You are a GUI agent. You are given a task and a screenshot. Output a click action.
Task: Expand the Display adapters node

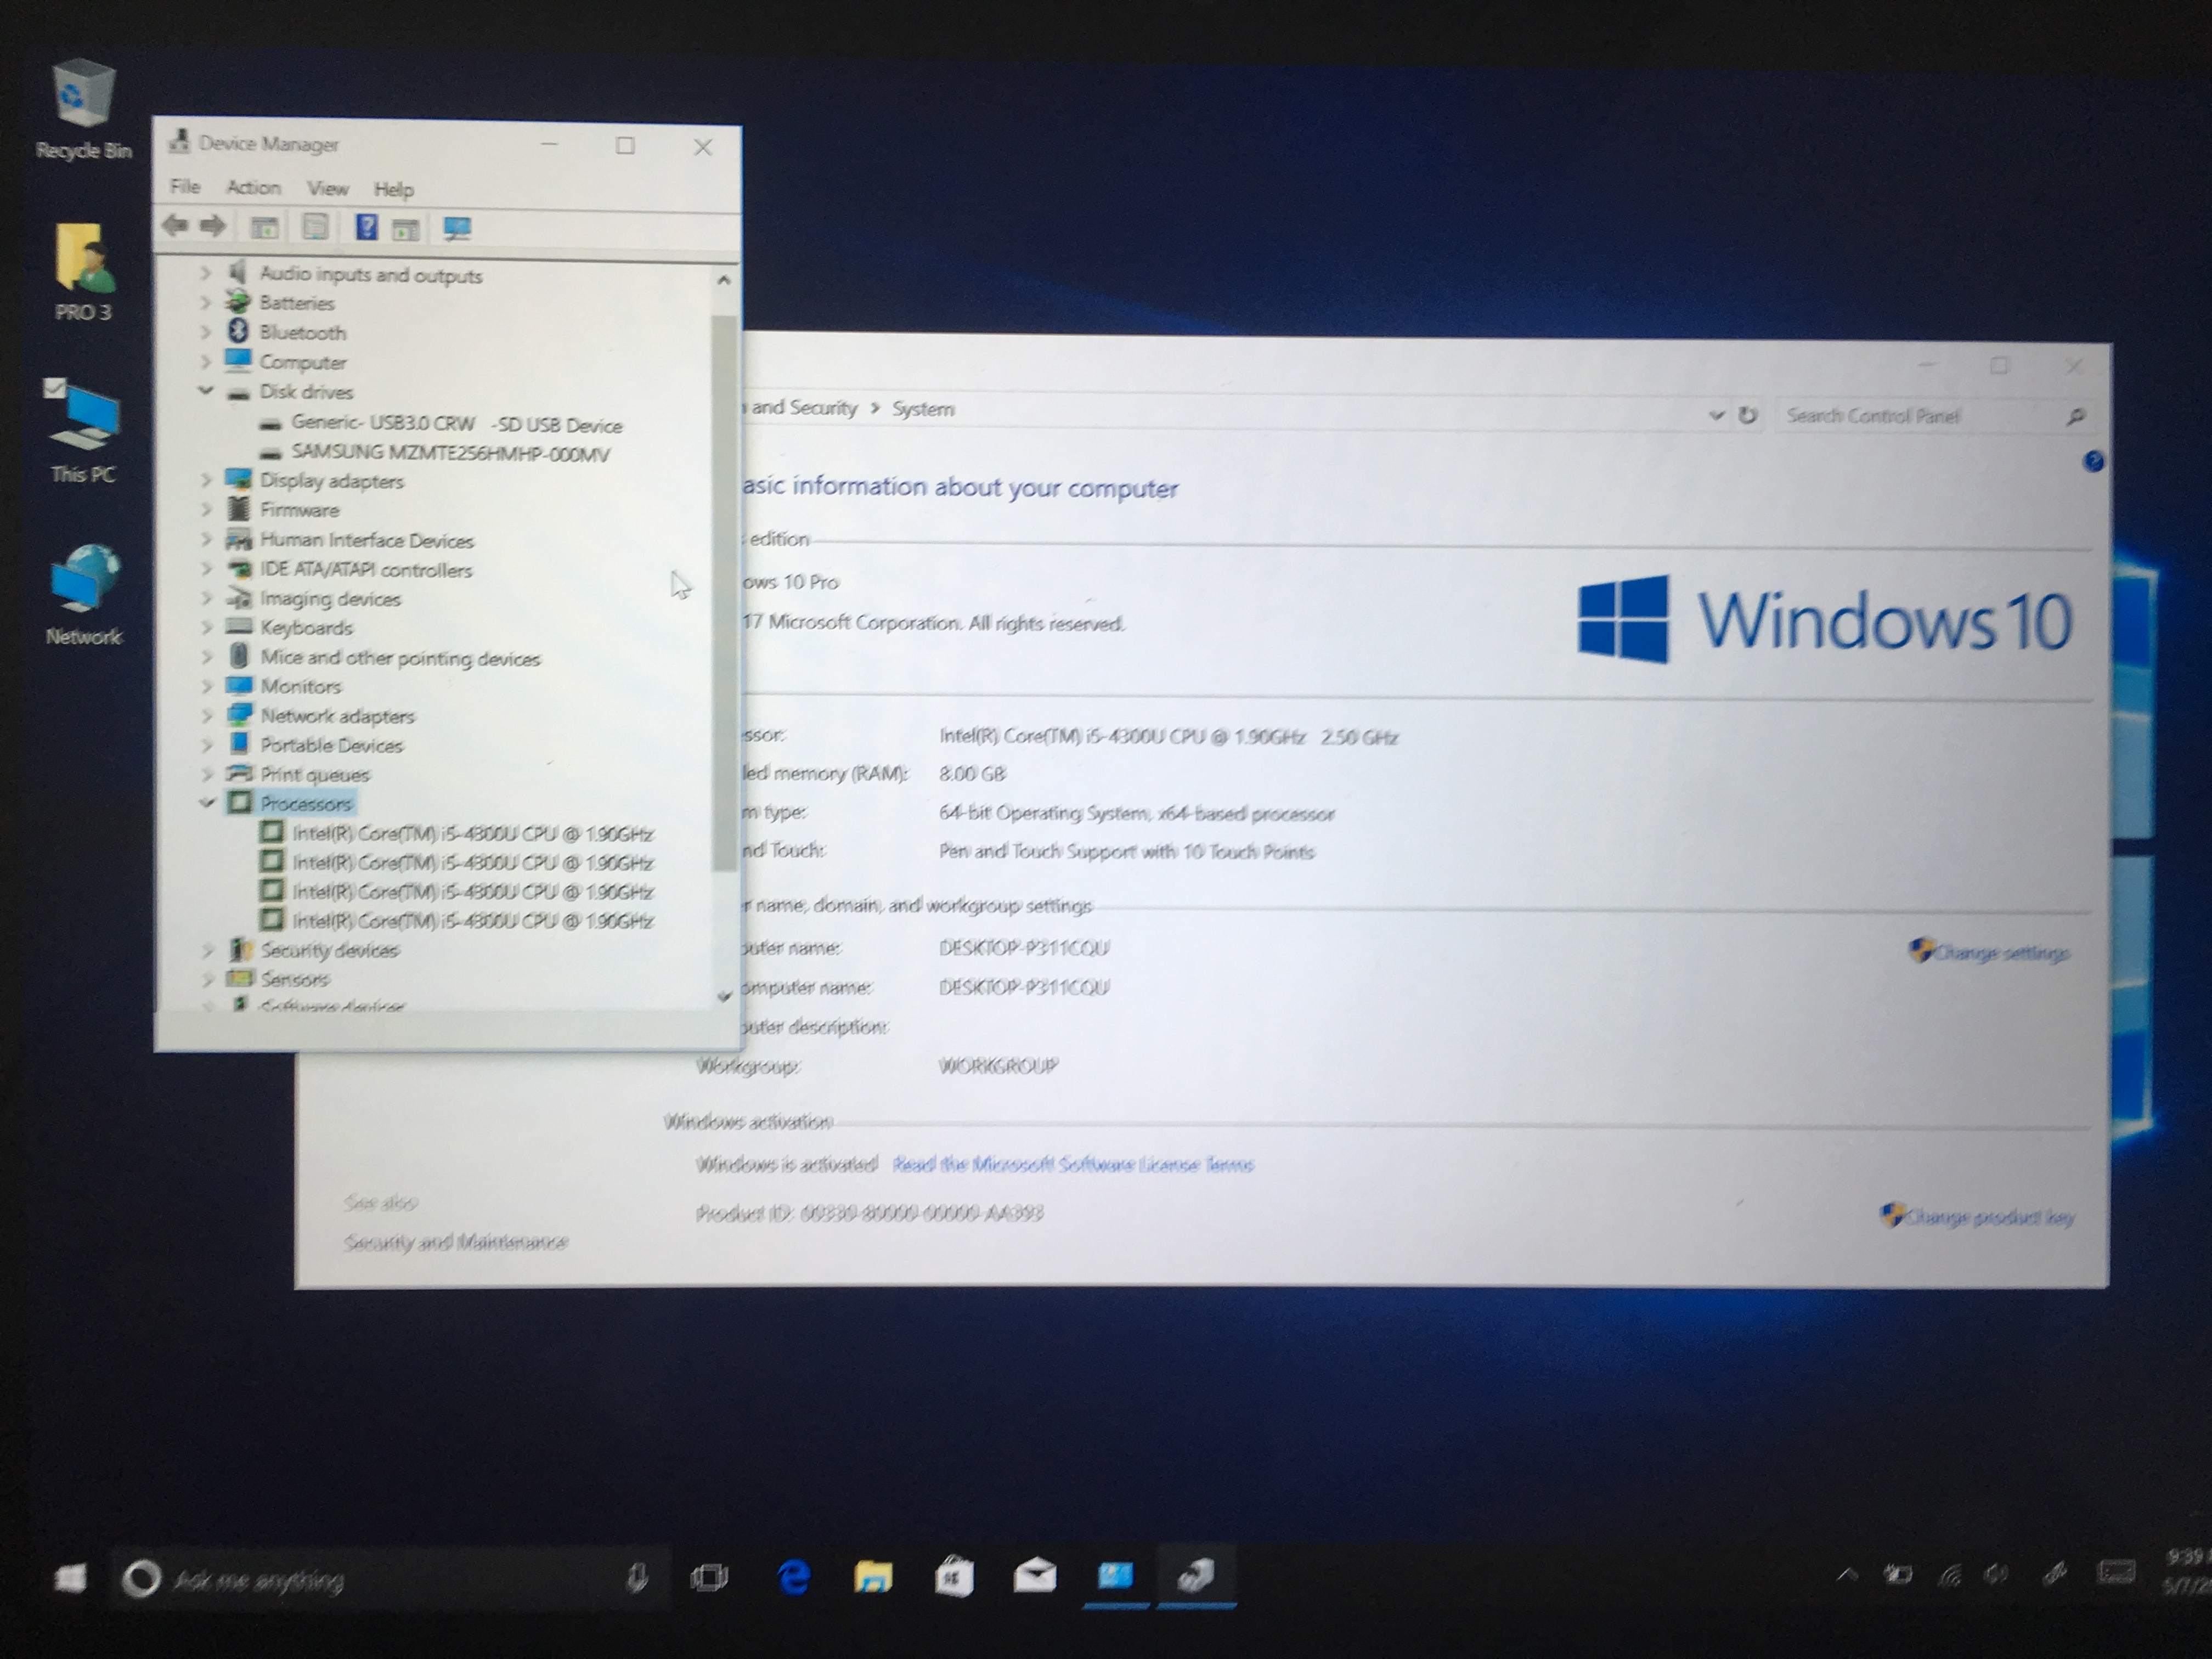tap(206, 480)
